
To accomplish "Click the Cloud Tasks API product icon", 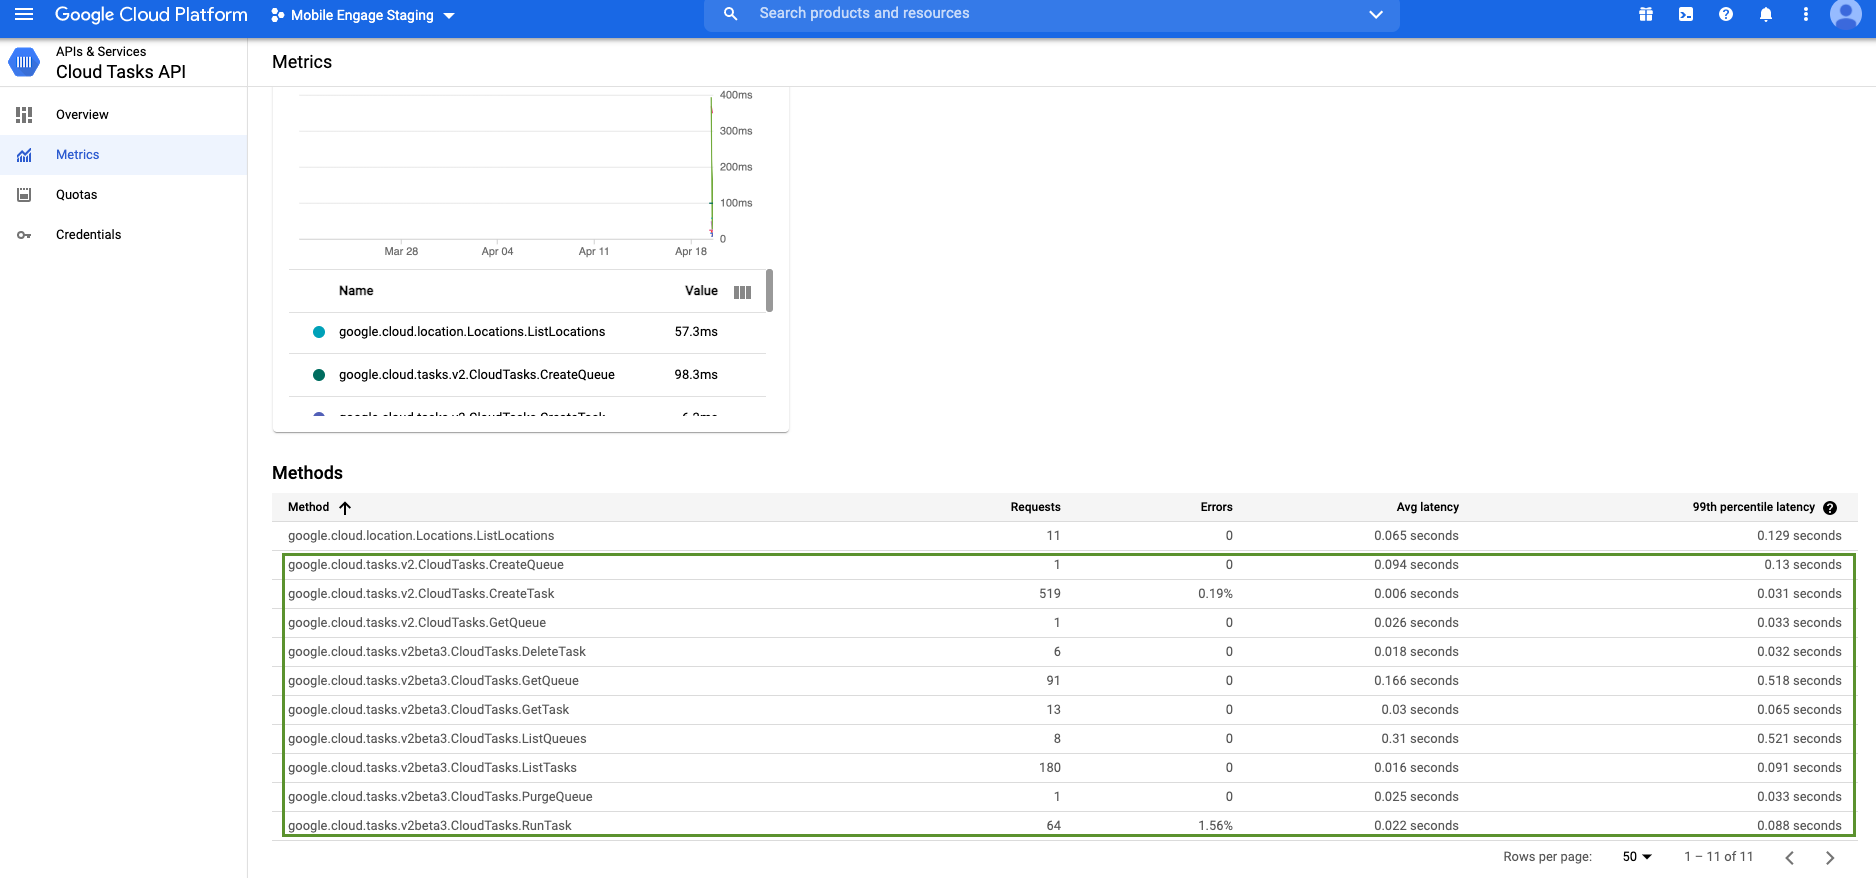I will (24, 62).
